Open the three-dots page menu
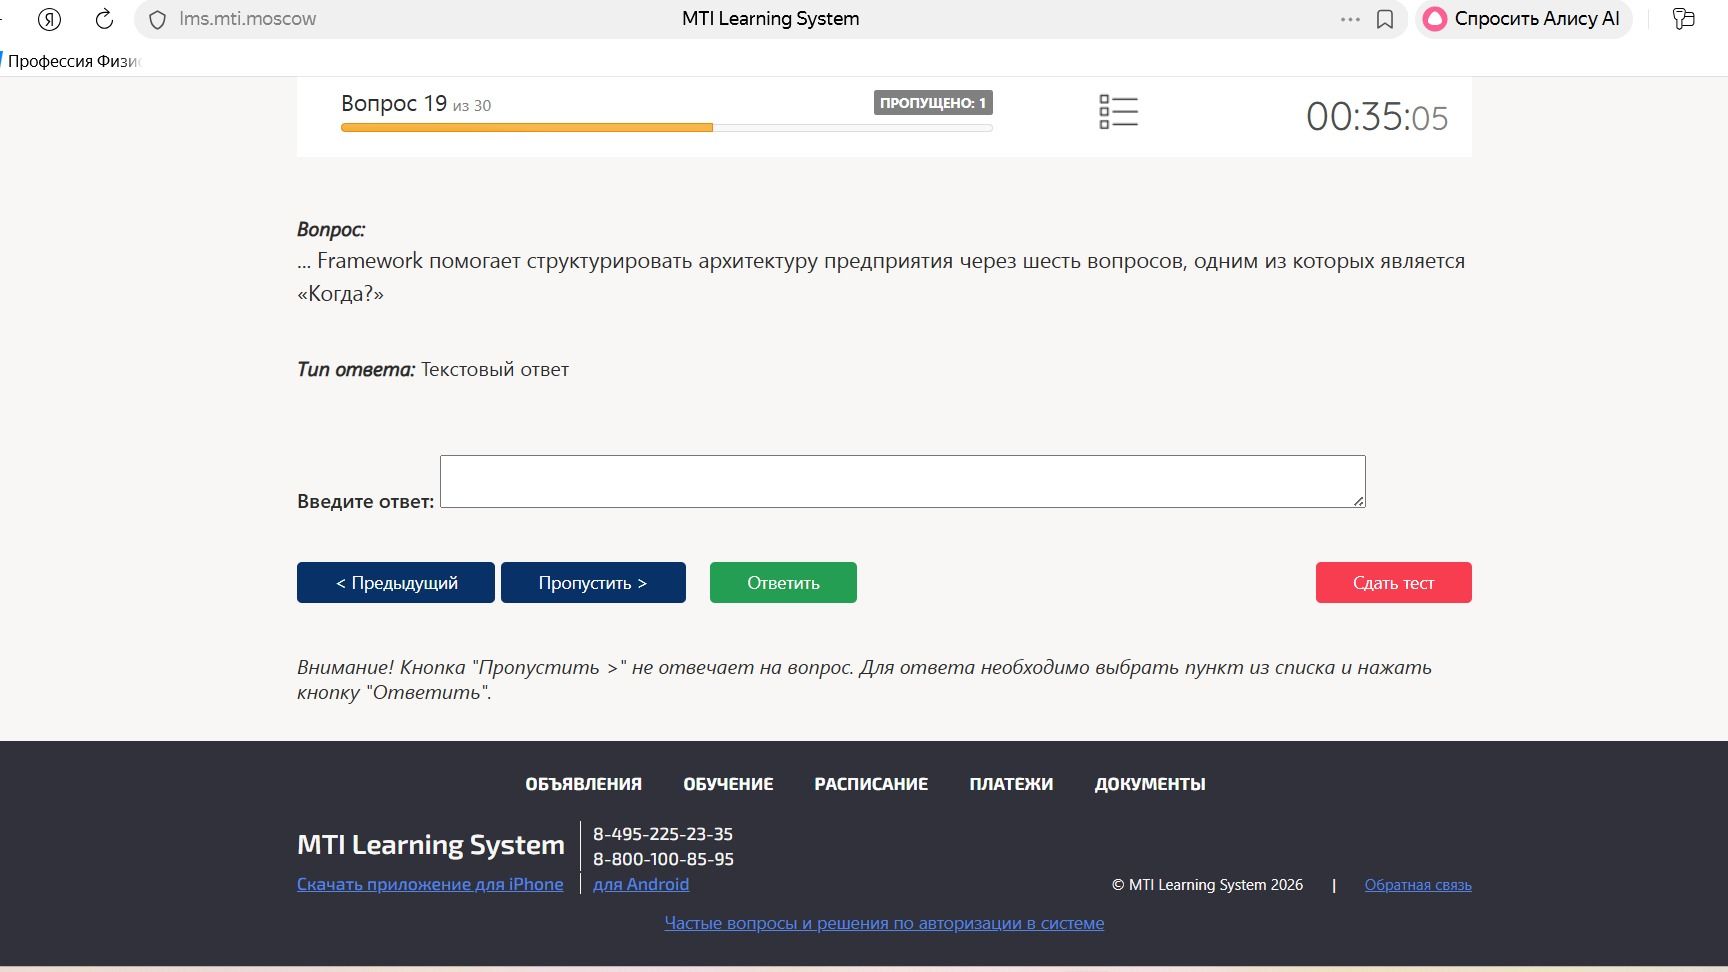Image resolution: width=1728 pixels, height=972 pixels. pyautogui.click(x=1350, y=19)
